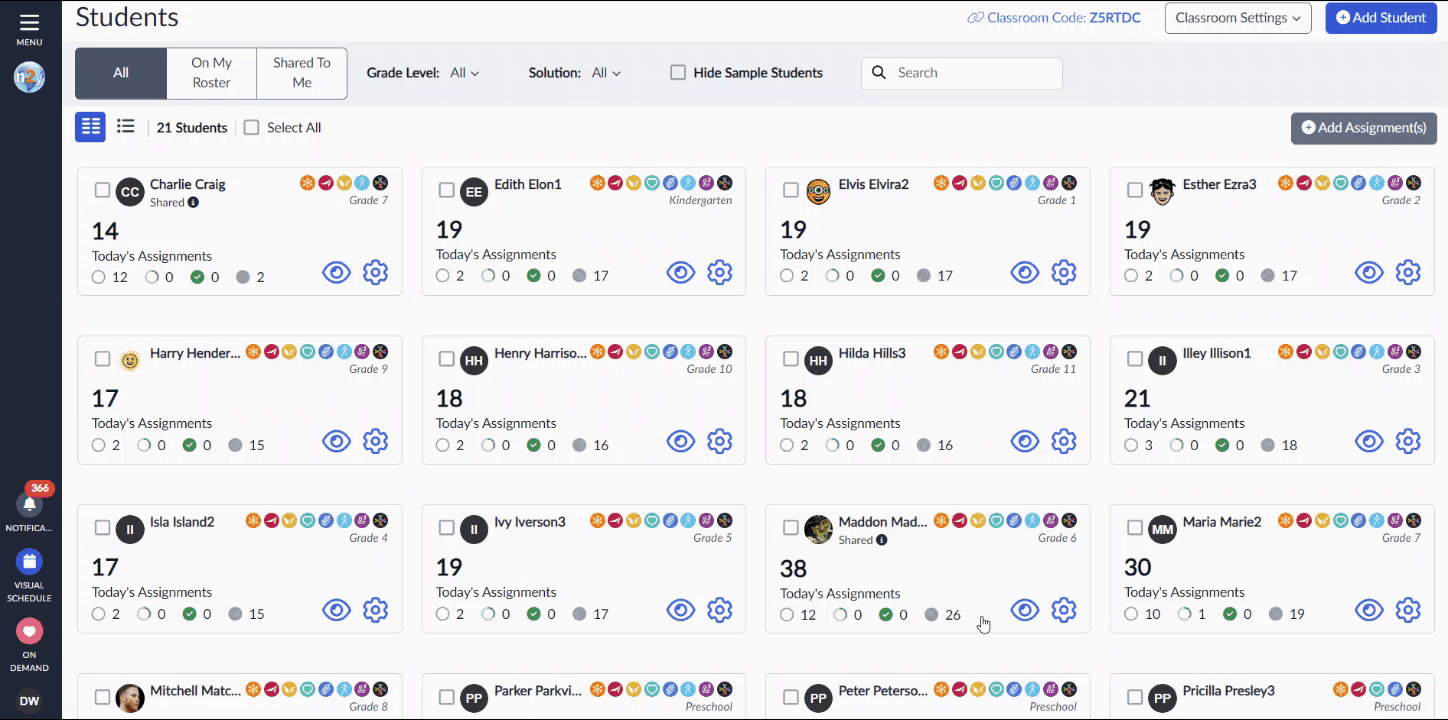This screenshot has width=1448, height=720.
Task: Click Maddon card assignment count 38
Action: click(793, 569)
